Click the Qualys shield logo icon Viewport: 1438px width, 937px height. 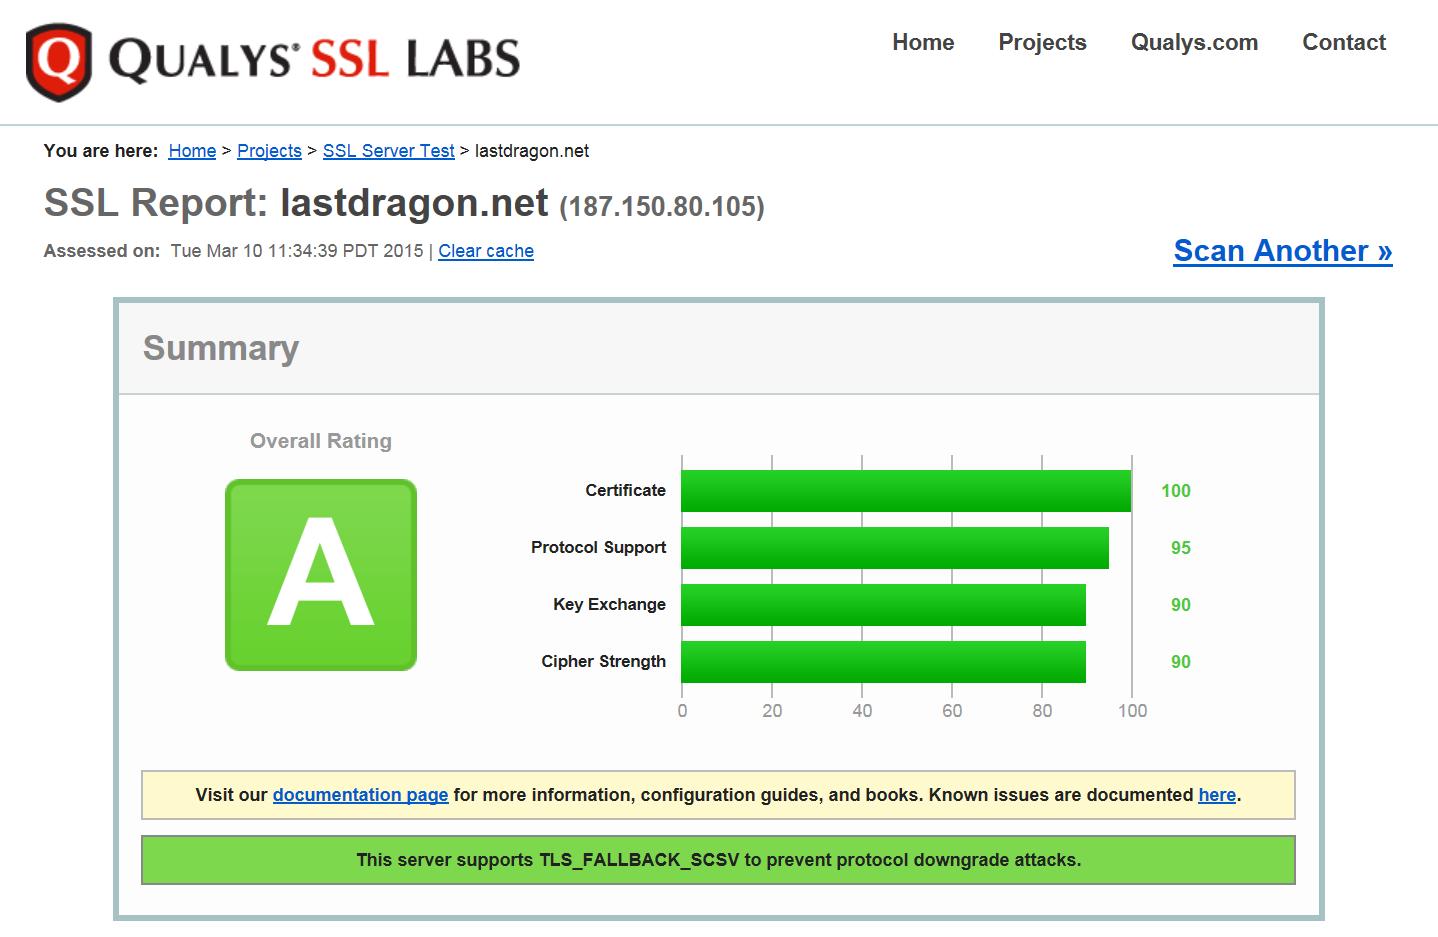pyautogui.click(x=58, y=62)
